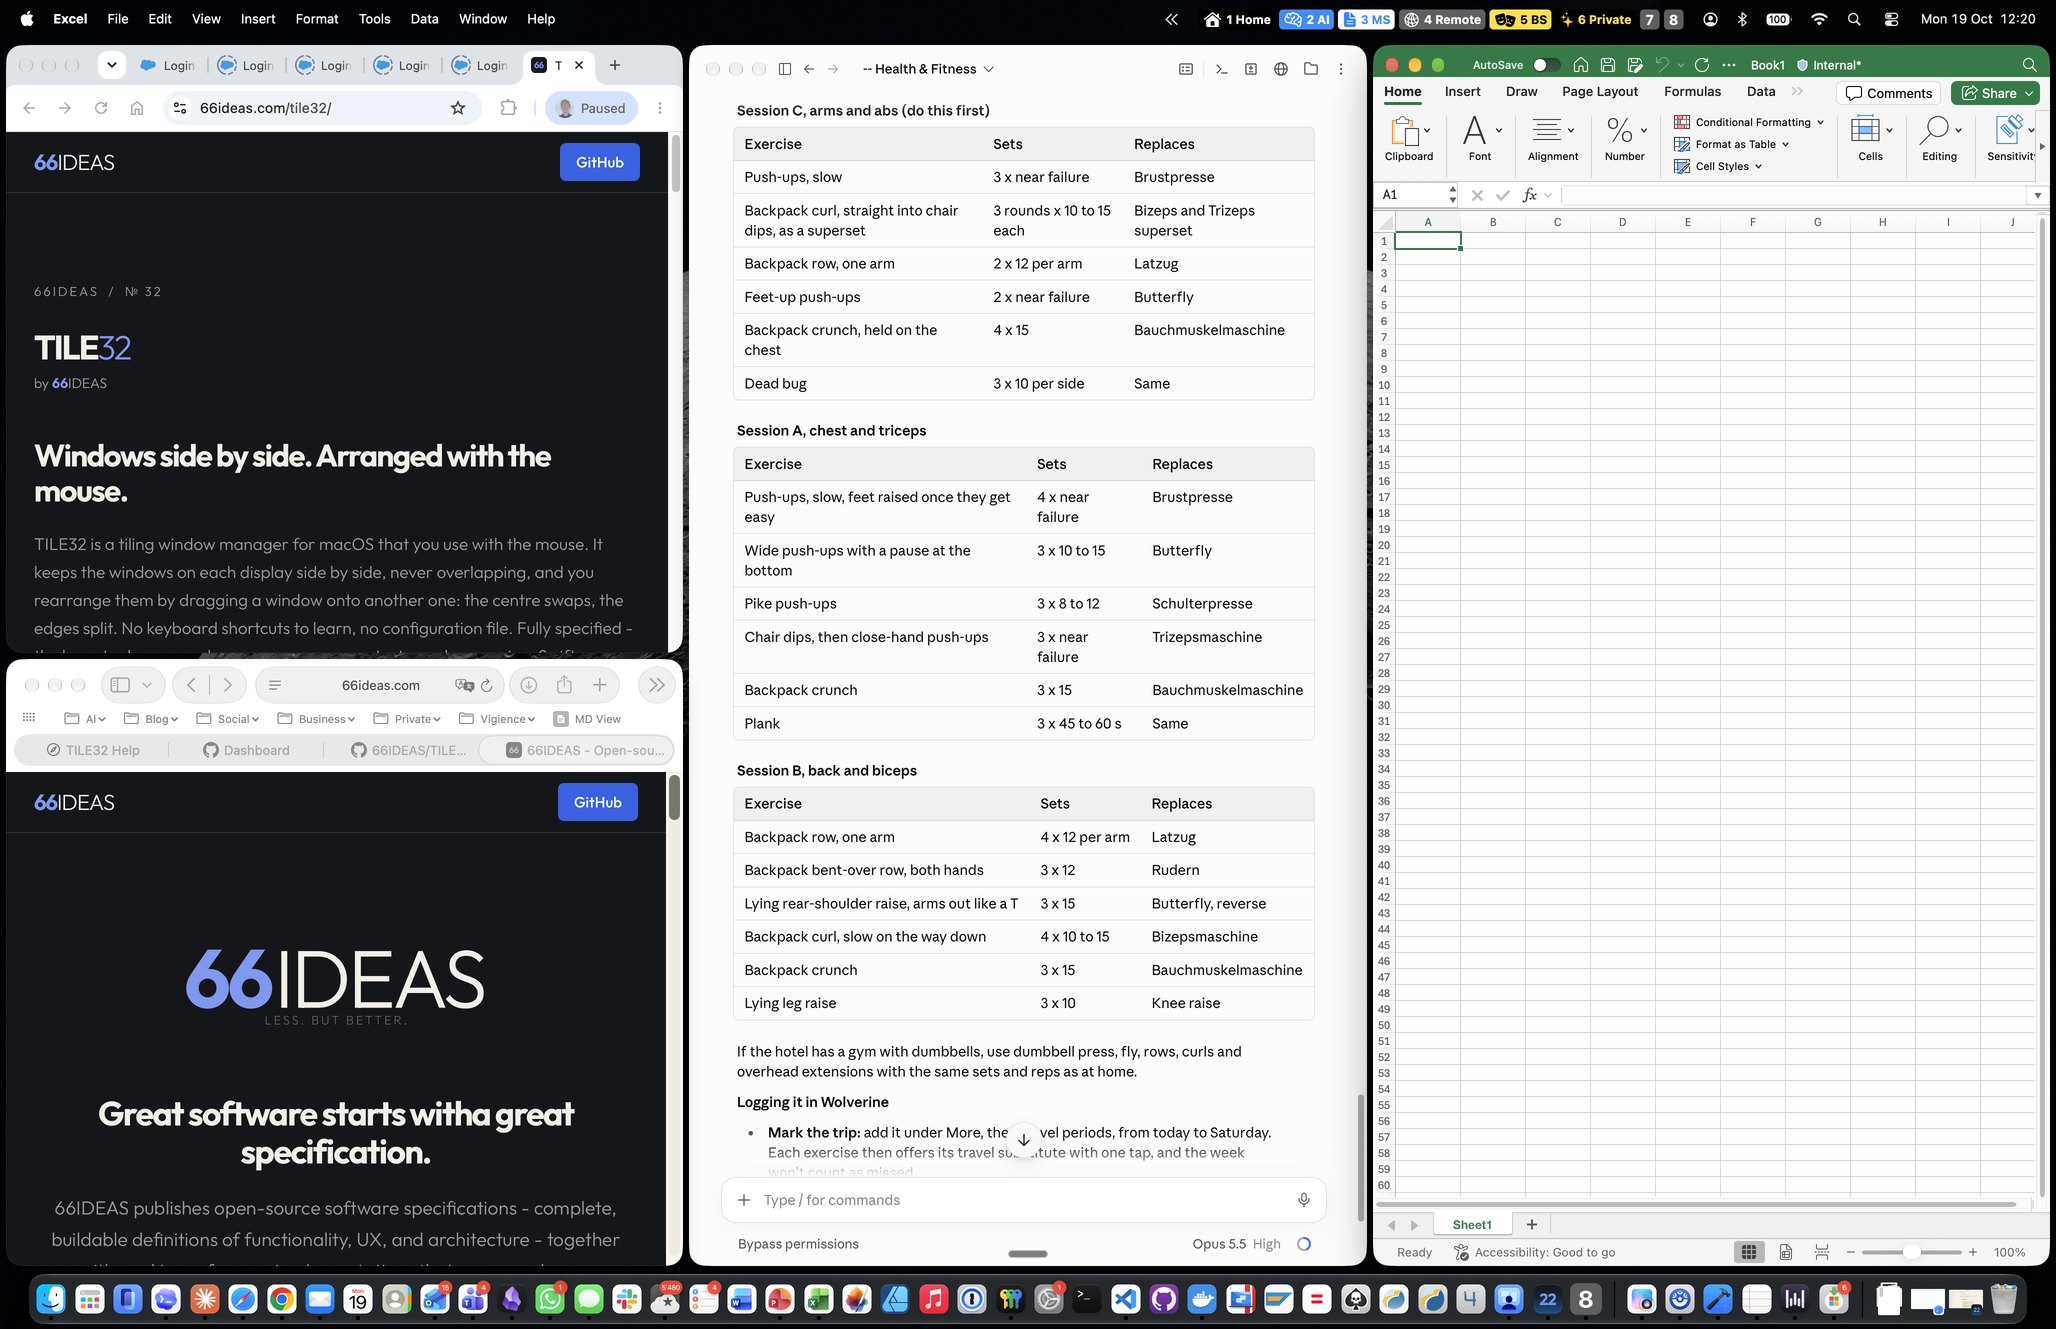
Task: Click the microphone icon in the chat input
Action: click(x=1304, y=1199)
